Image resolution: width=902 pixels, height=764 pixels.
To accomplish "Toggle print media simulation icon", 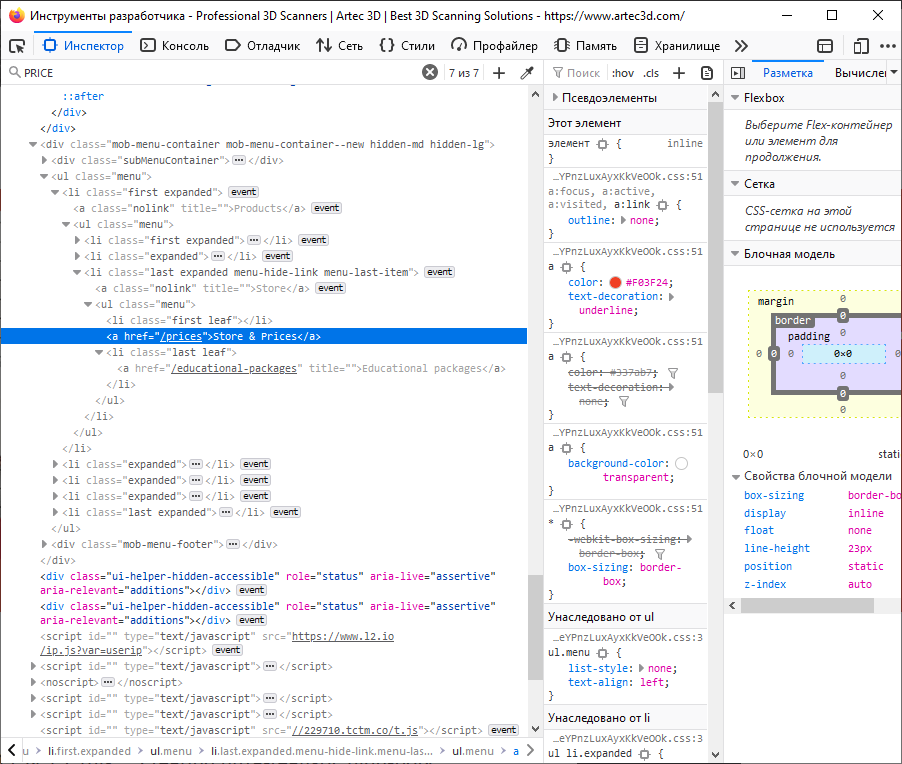I will point(707,73).
